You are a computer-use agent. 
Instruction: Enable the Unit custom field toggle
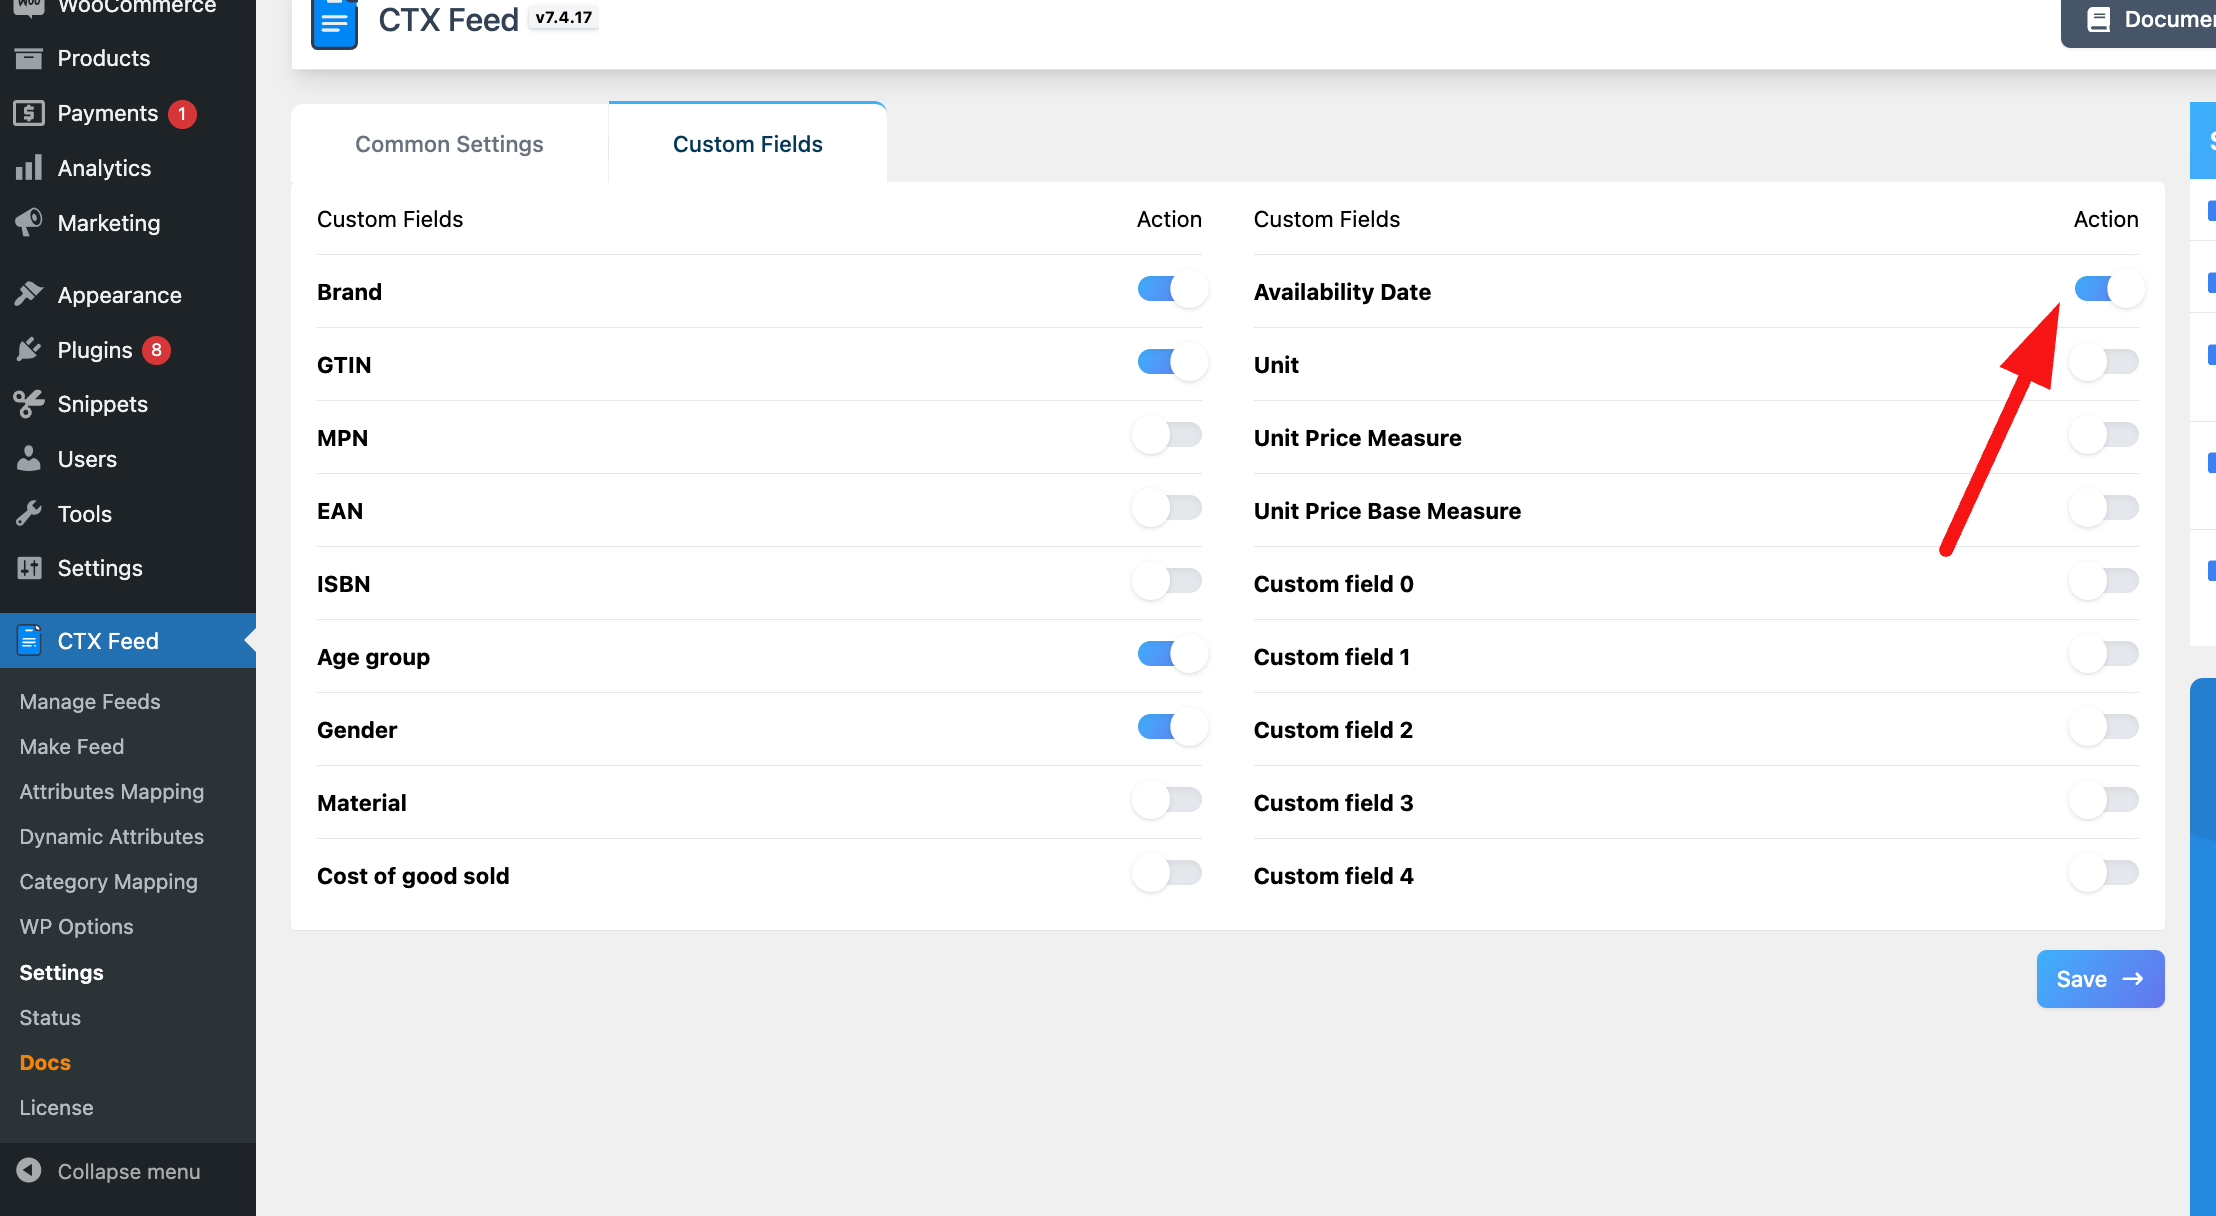tap(2105, 363)
